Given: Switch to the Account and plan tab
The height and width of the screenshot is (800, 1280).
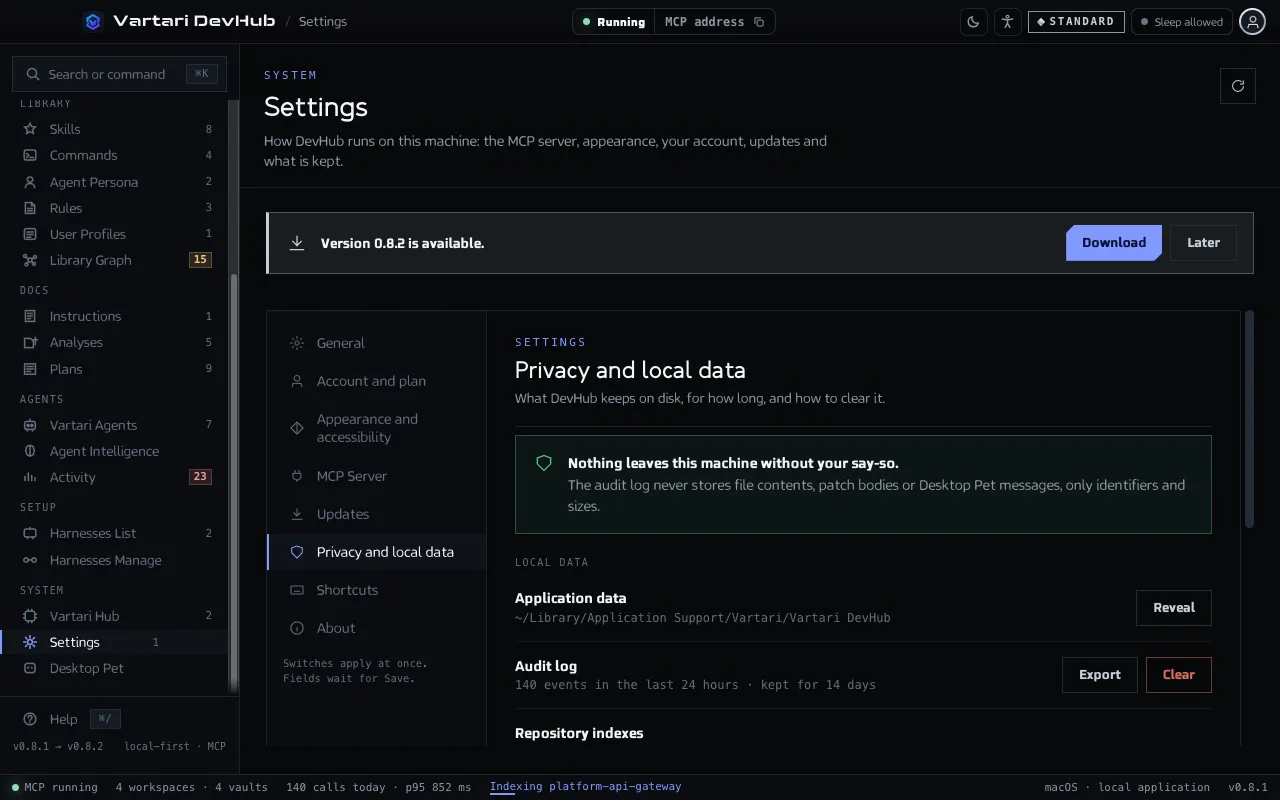Looking at the screenshot, I should coord(376,381).
